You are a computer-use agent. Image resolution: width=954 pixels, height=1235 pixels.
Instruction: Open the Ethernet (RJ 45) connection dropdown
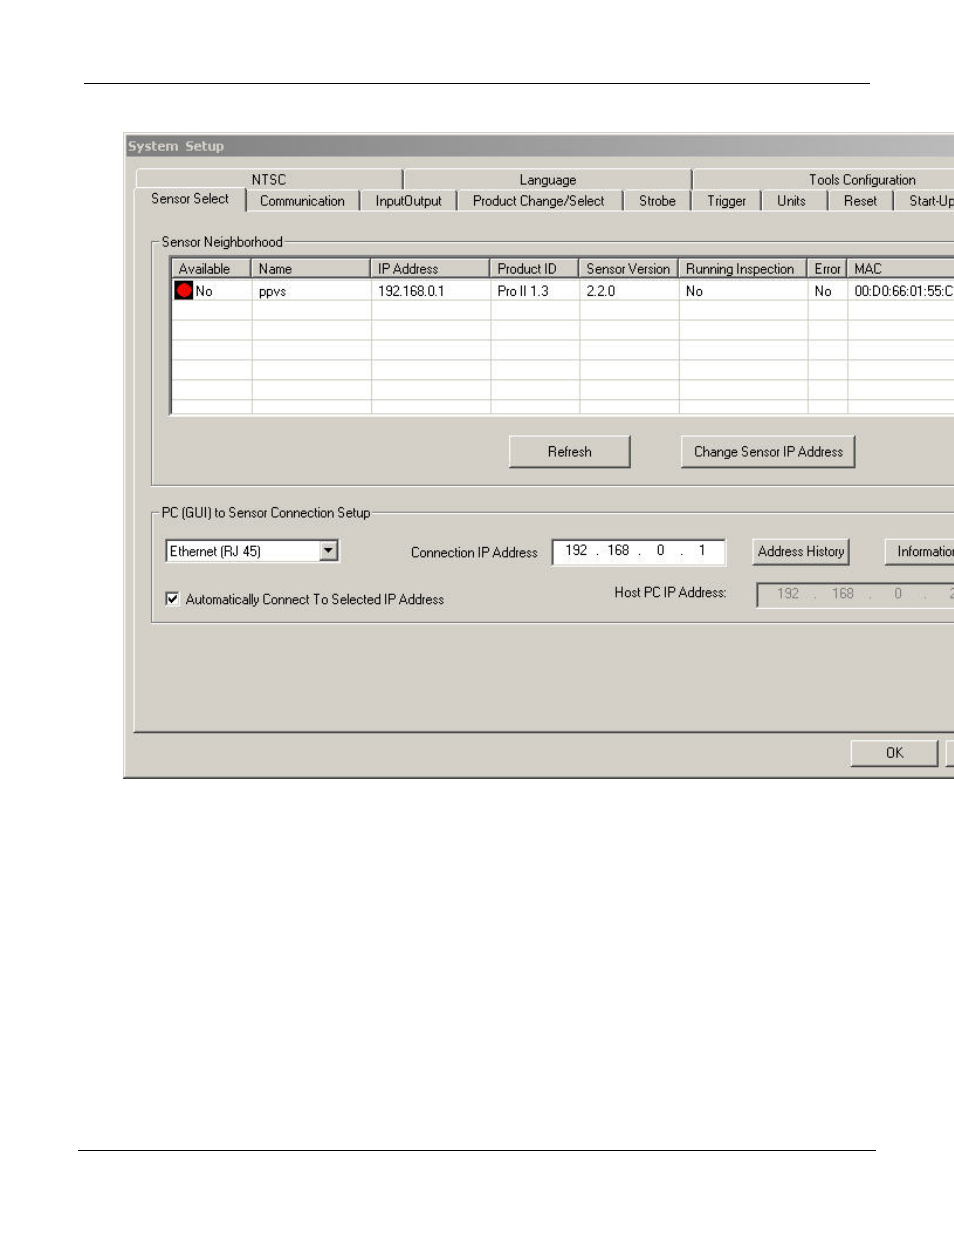coord(329,551)
